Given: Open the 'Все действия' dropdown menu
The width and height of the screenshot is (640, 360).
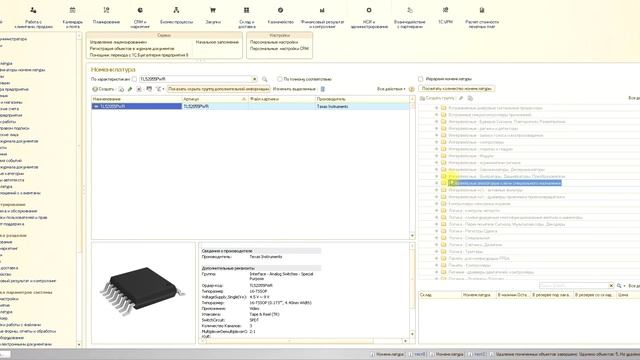Looking at the screenshot, I should (391, 89).
